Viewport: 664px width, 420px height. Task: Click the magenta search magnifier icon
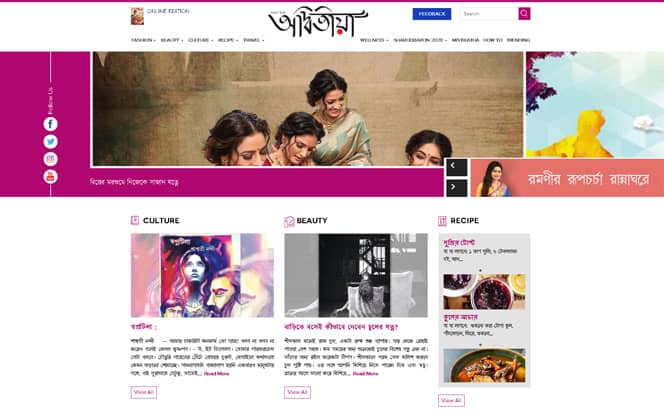[x=524, y=14]
